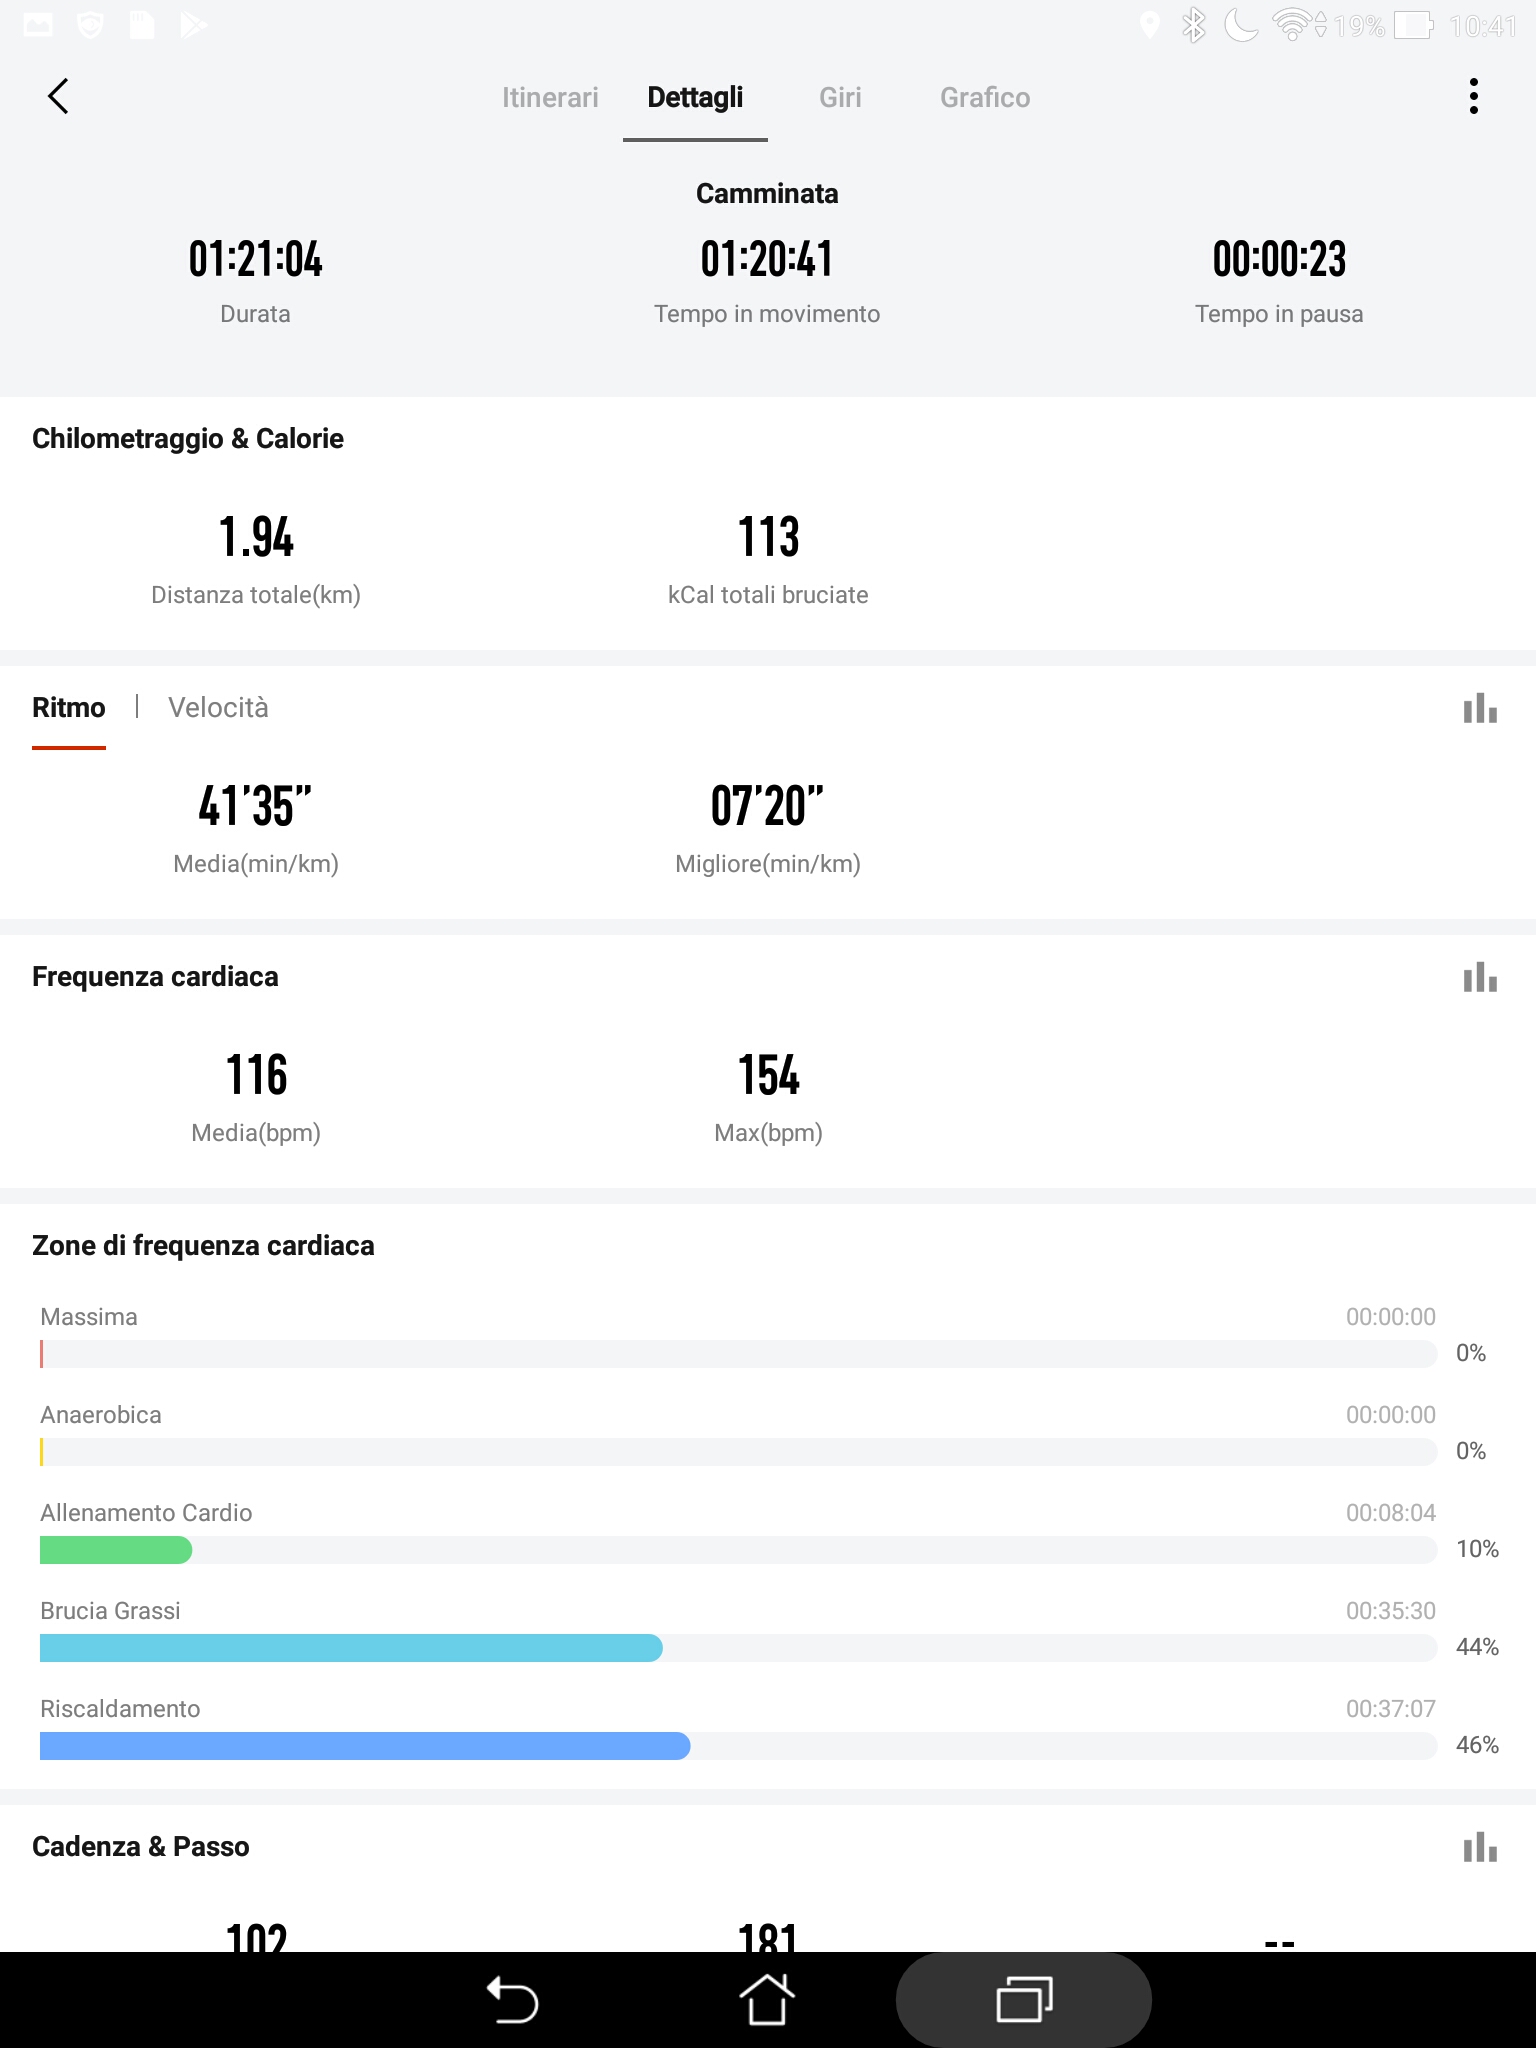Toggle to the Velocità view
1536x2048 pixels.
click(218, 708)
